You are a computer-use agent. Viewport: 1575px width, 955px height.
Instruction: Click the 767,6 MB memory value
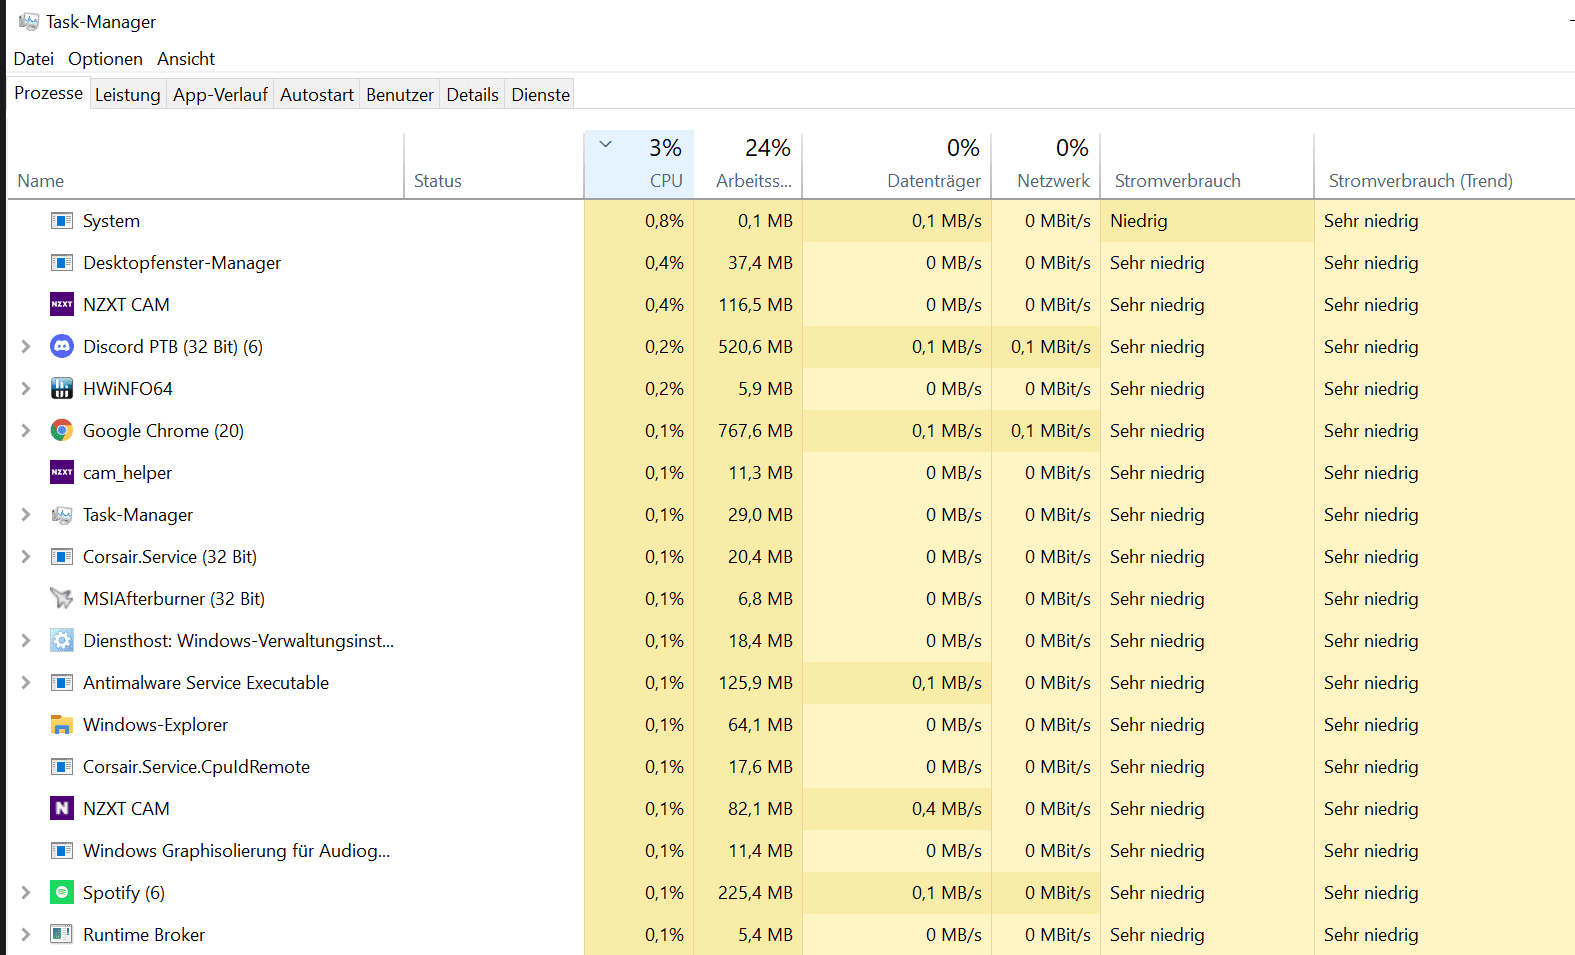tap(755, 431)
